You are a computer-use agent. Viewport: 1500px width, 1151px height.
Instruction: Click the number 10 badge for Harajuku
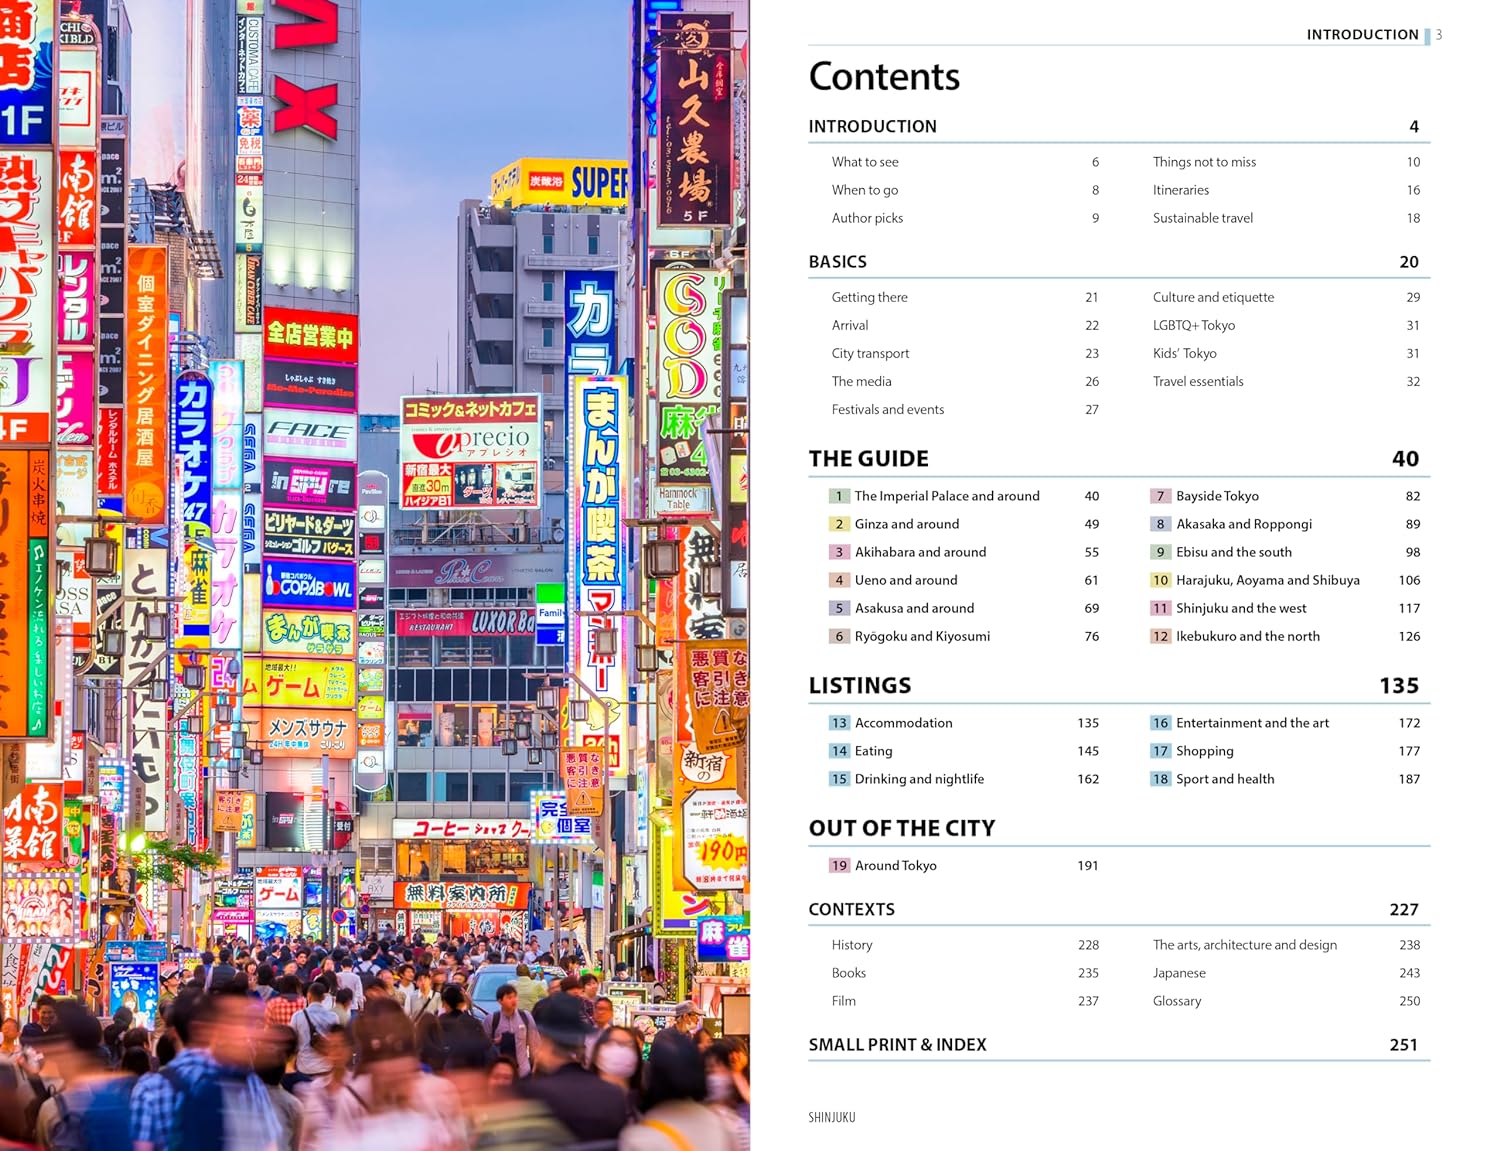[1160, 580]
